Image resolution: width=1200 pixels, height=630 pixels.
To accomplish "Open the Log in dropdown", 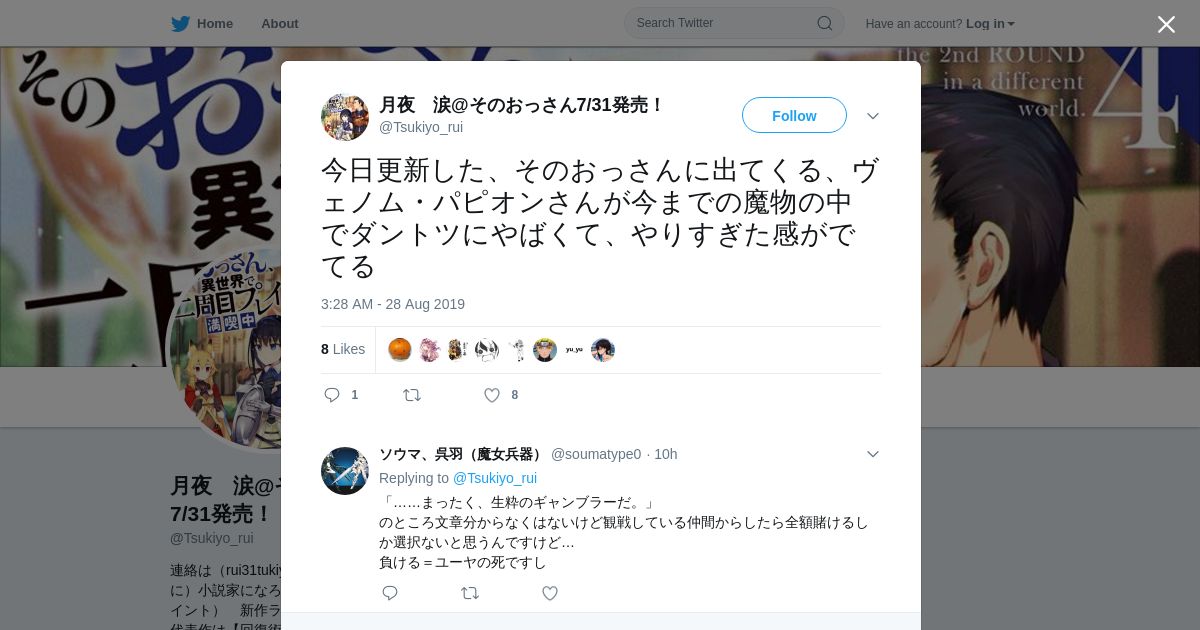I will coord(990,24).
